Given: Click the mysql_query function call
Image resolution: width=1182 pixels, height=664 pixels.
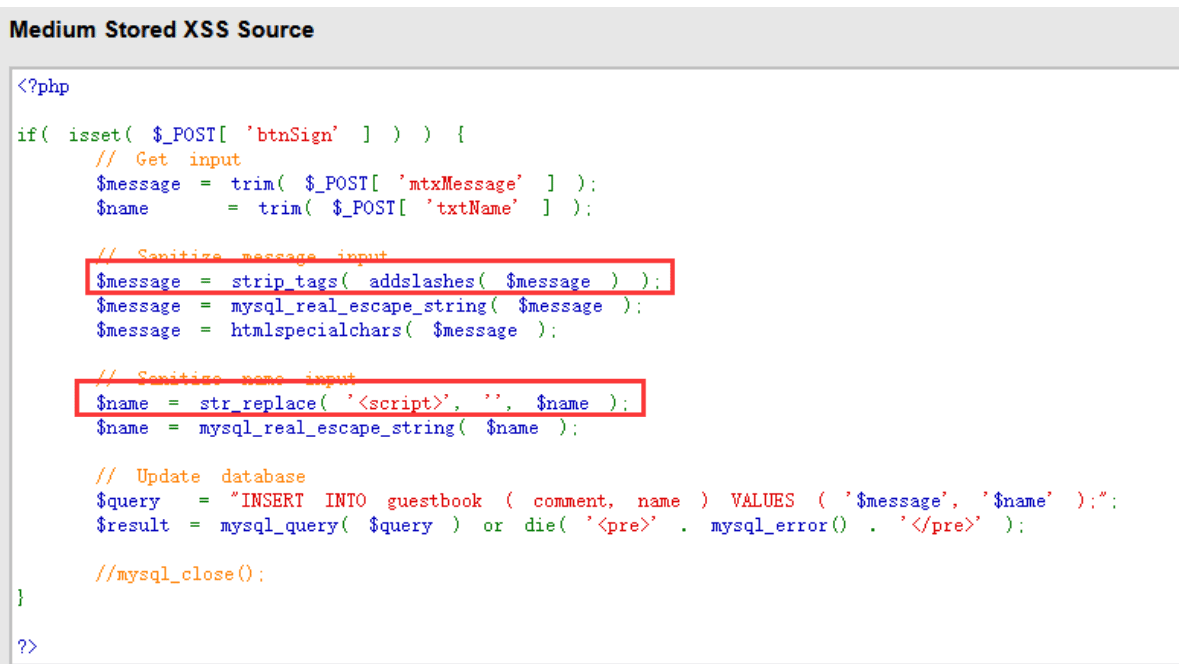Looking at the screenshot, I should (x=340, y=525).
